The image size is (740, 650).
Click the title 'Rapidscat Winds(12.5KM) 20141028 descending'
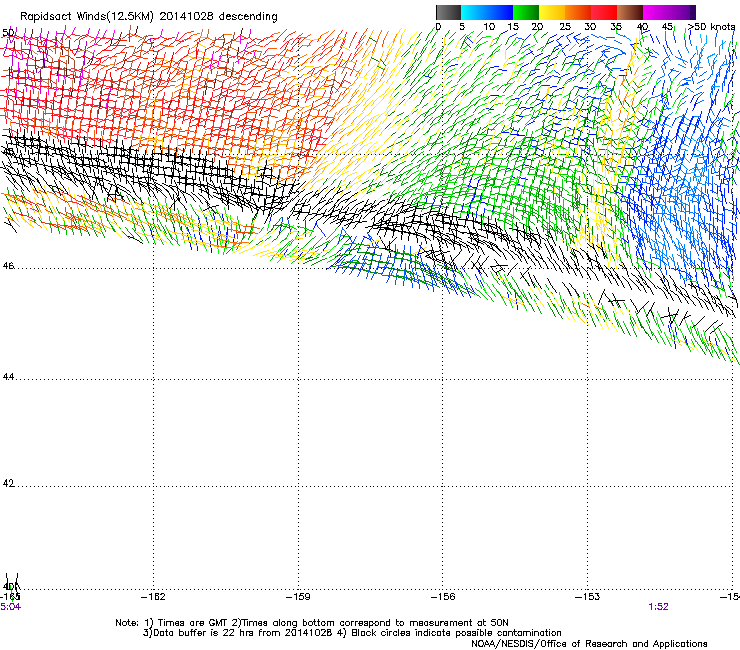[x=149, y=17]
